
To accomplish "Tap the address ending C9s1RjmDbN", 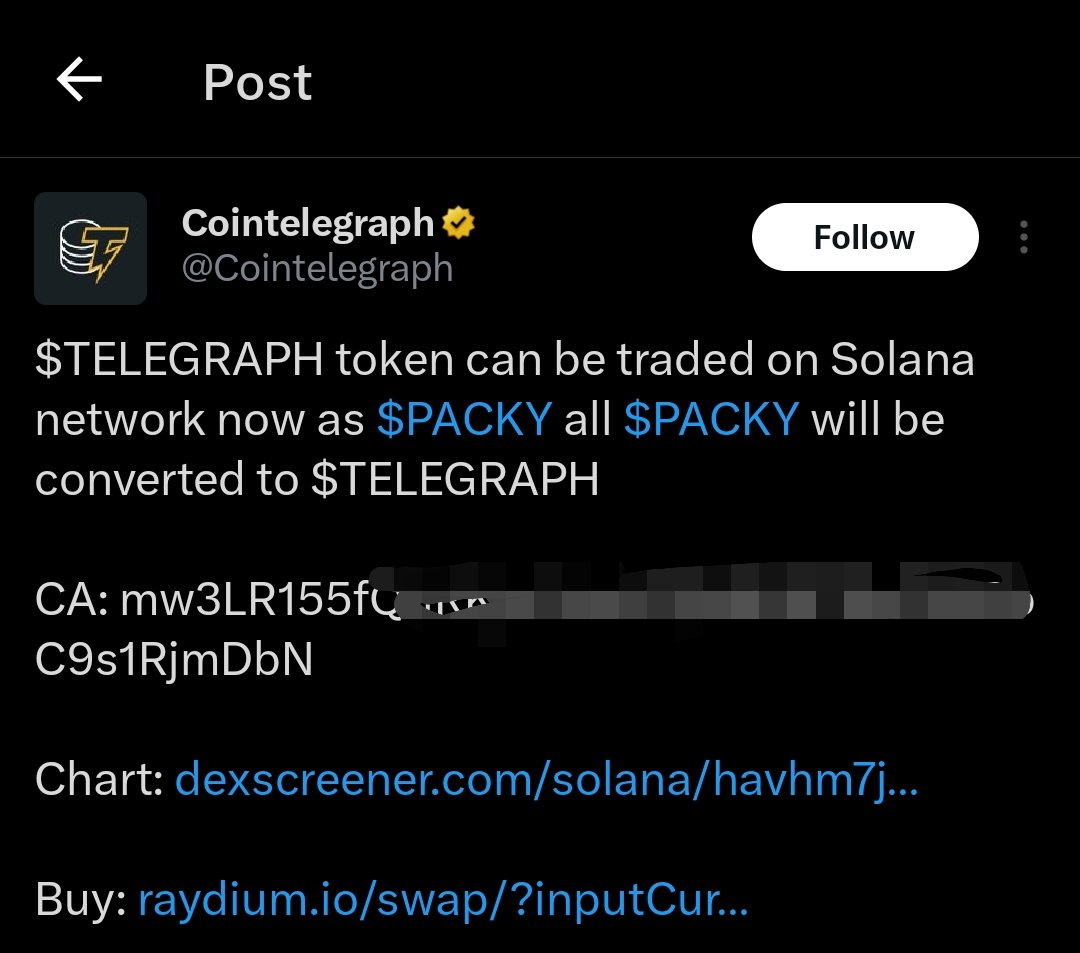I will tap(174, 660).
